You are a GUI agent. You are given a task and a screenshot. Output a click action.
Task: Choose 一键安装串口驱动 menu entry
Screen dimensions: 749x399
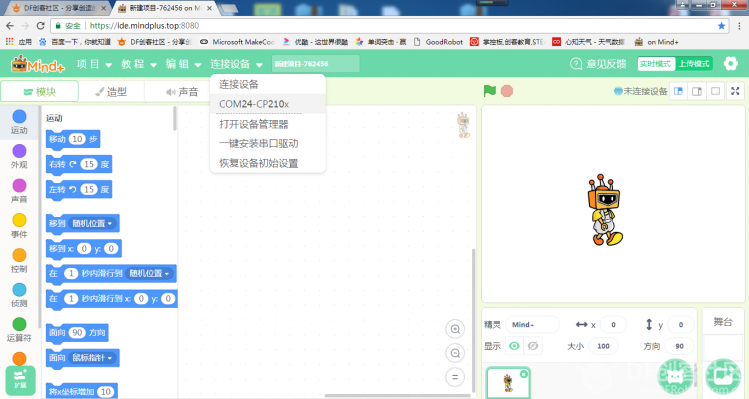[268, 143]
